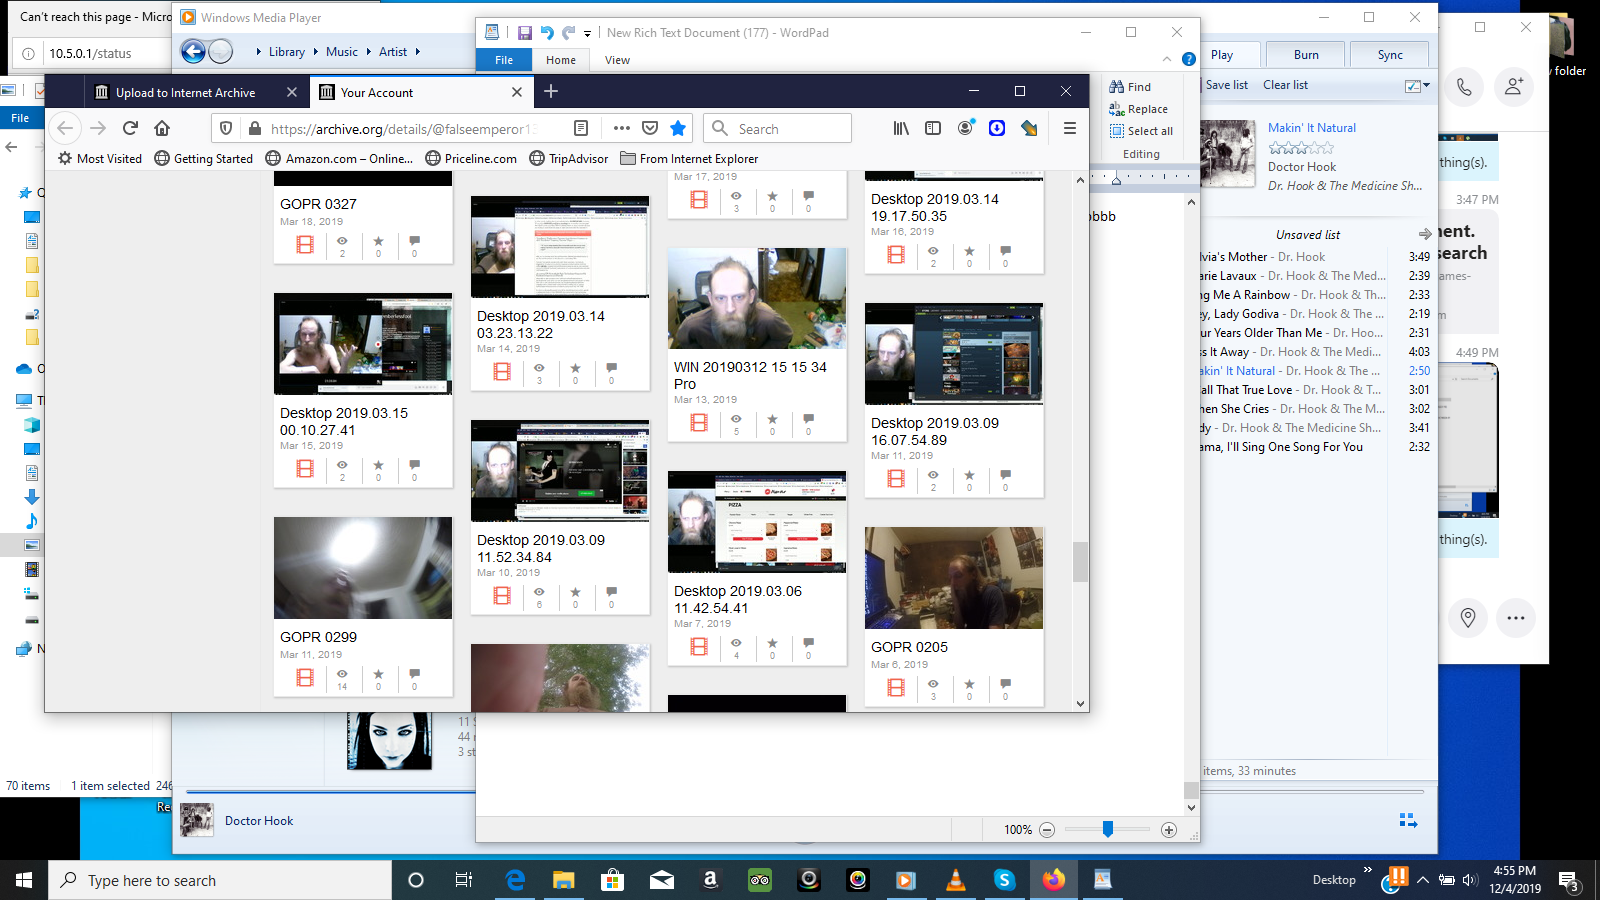Favorite star on Desktop 2019.03.09 16.07.54.89

point(969,476)
